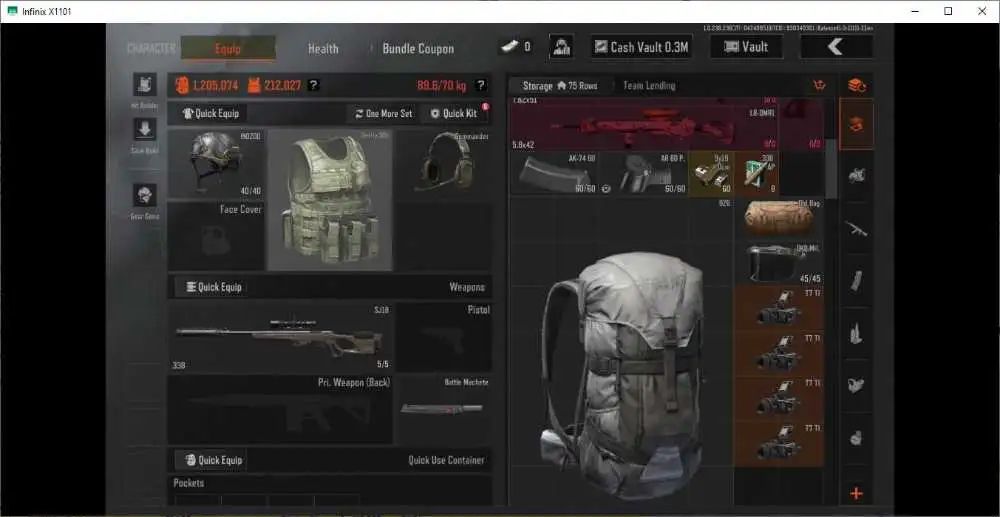Screen dimensions: 1000x517
Task: Select the AK-74 60 magazine in storage
Action: 554,173
